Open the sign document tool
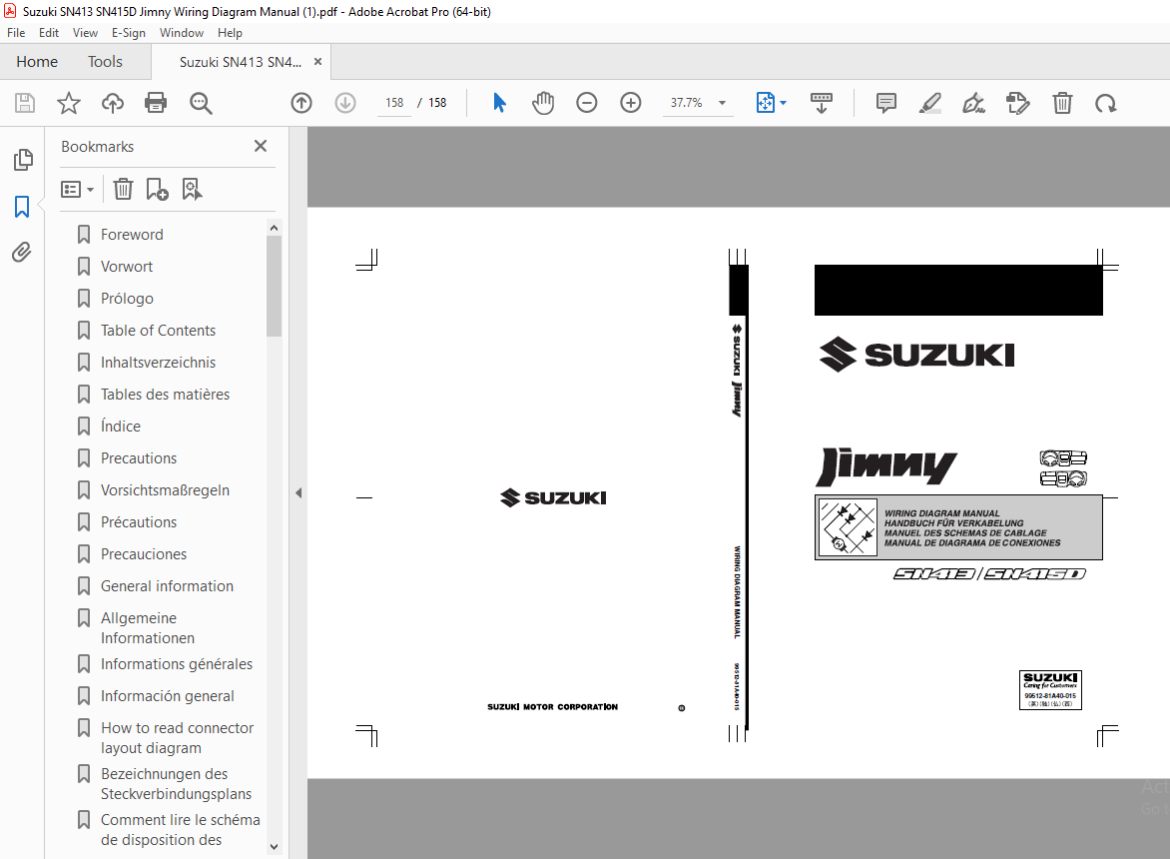Screen dimensions: 1170x859 974,103
